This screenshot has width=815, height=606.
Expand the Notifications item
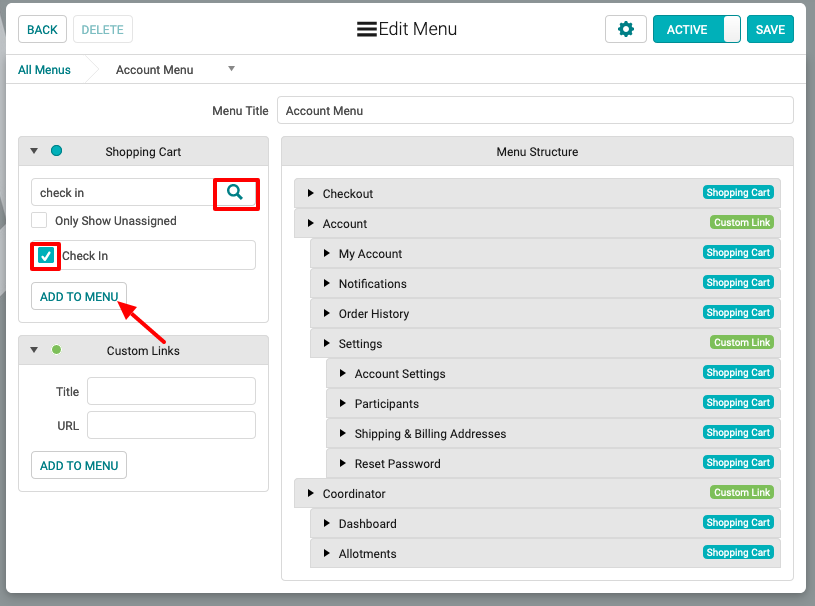[x=326, y=283]
